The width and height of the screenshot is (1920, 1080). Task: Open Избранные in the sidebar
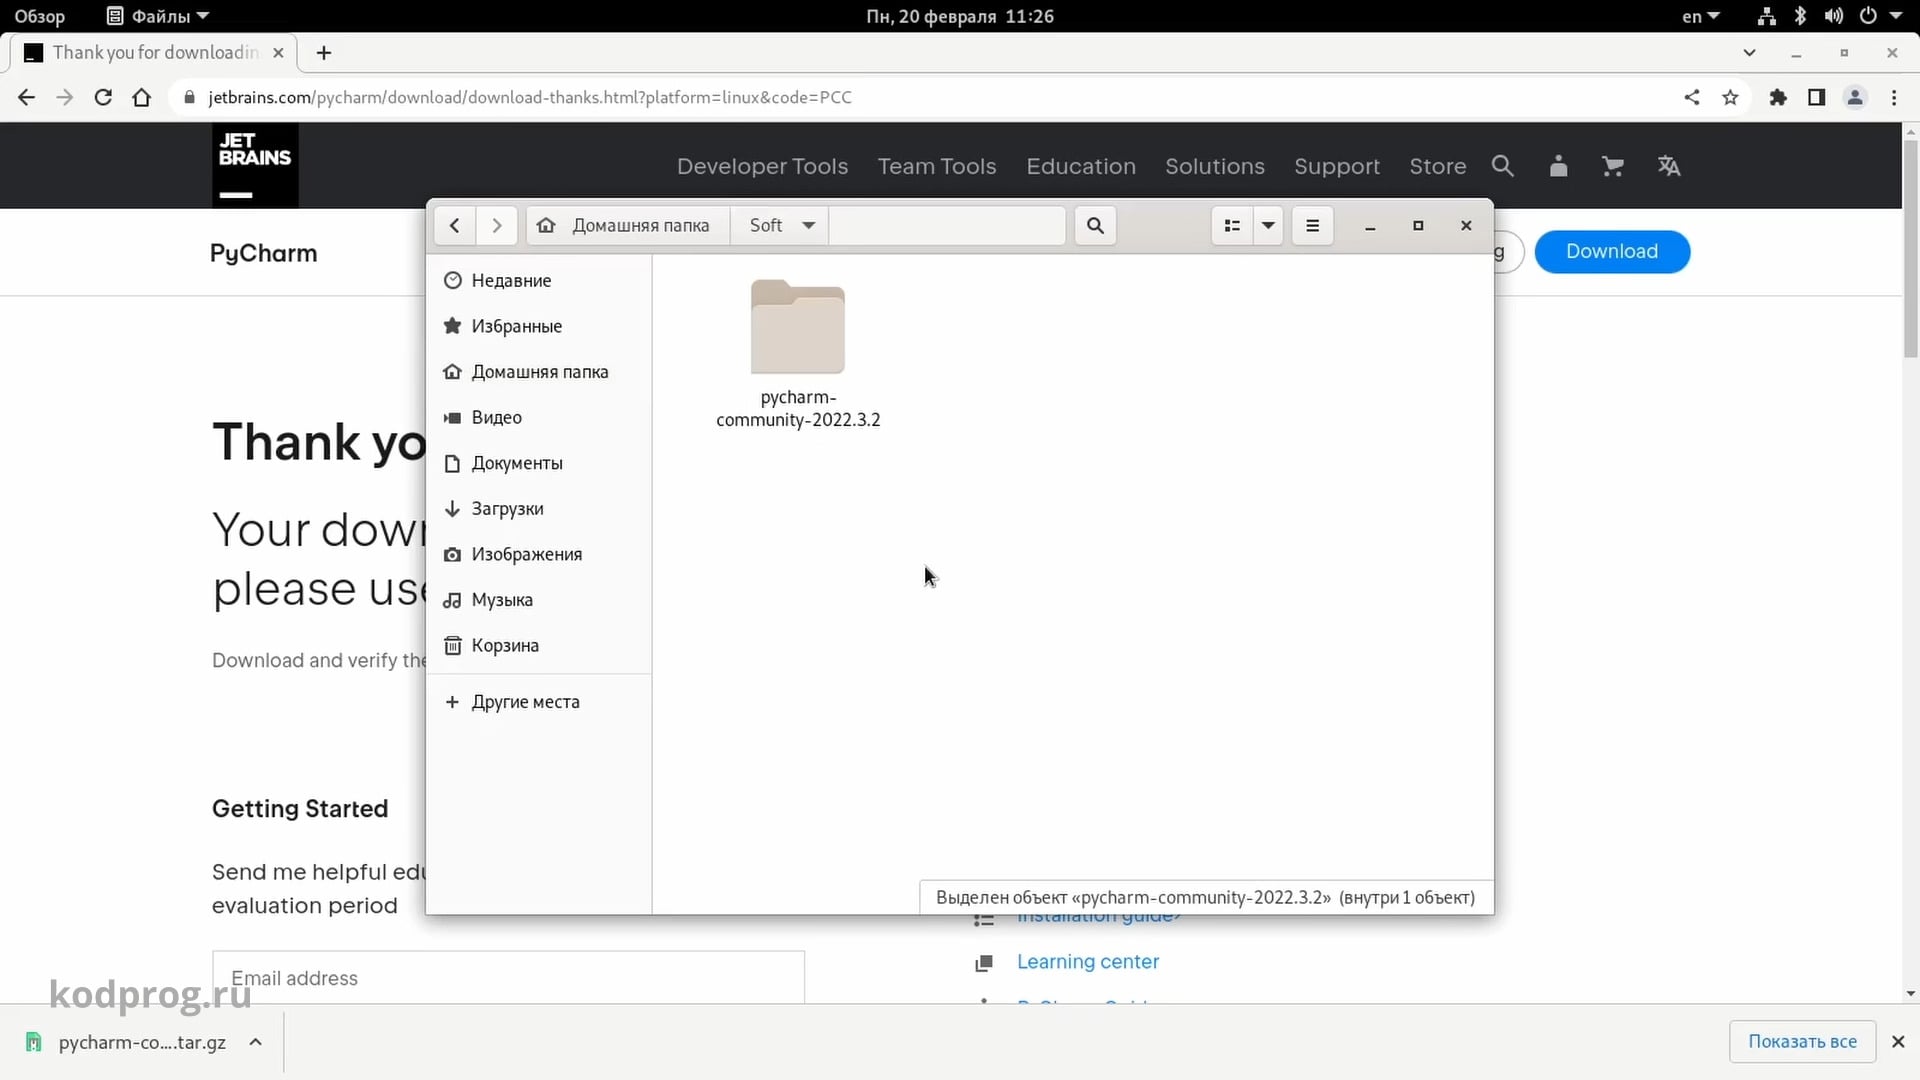538,326
